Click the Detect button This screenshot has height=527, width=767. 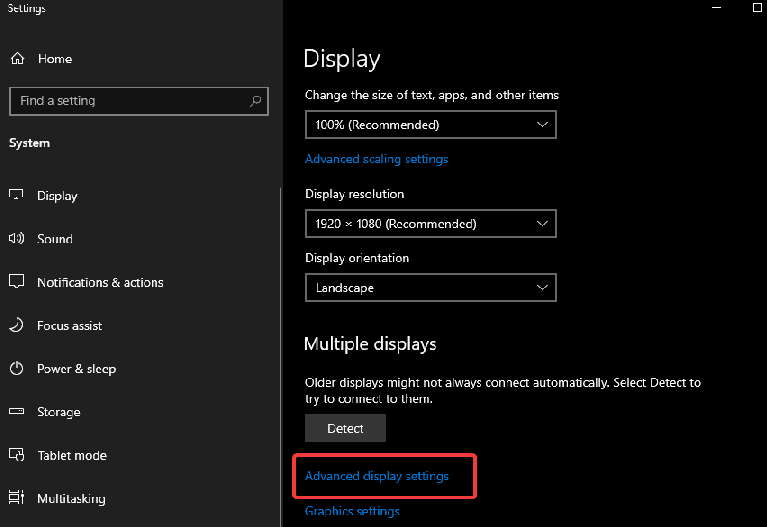(x=345, y=428)
